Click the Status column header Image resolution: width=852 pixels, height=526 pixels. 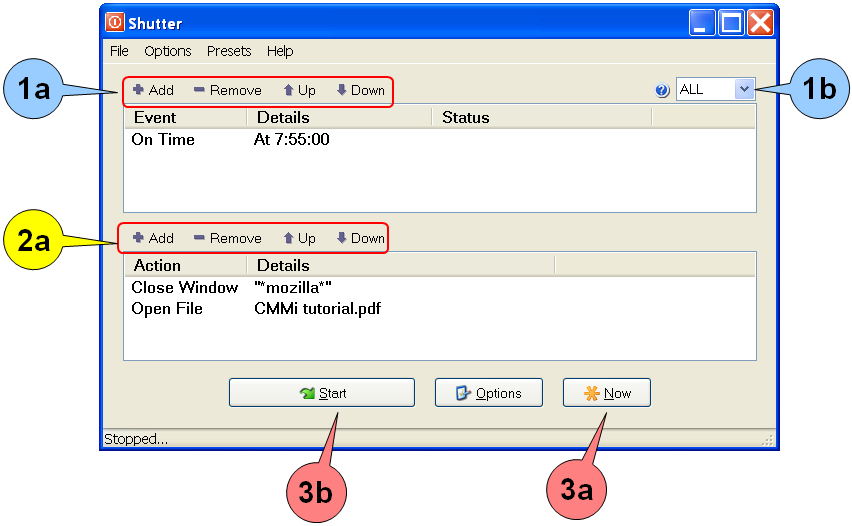tap(542, 117)
